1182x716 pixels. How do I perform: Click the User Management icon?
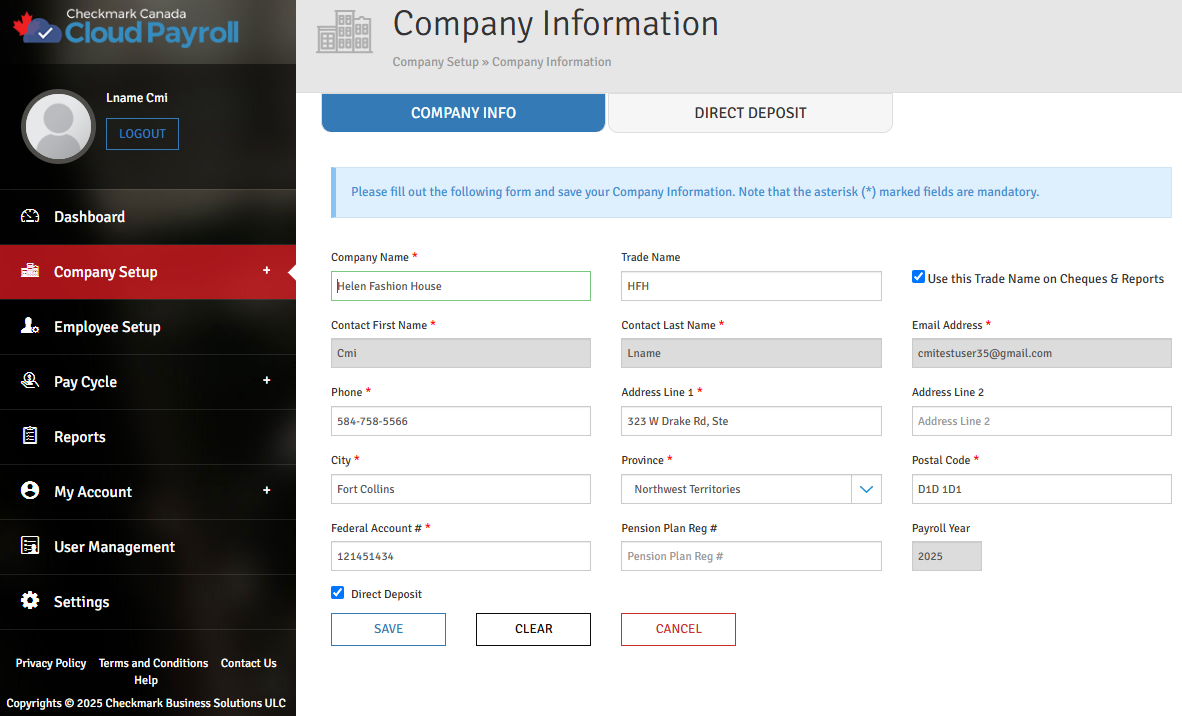(x=30, y=547)
